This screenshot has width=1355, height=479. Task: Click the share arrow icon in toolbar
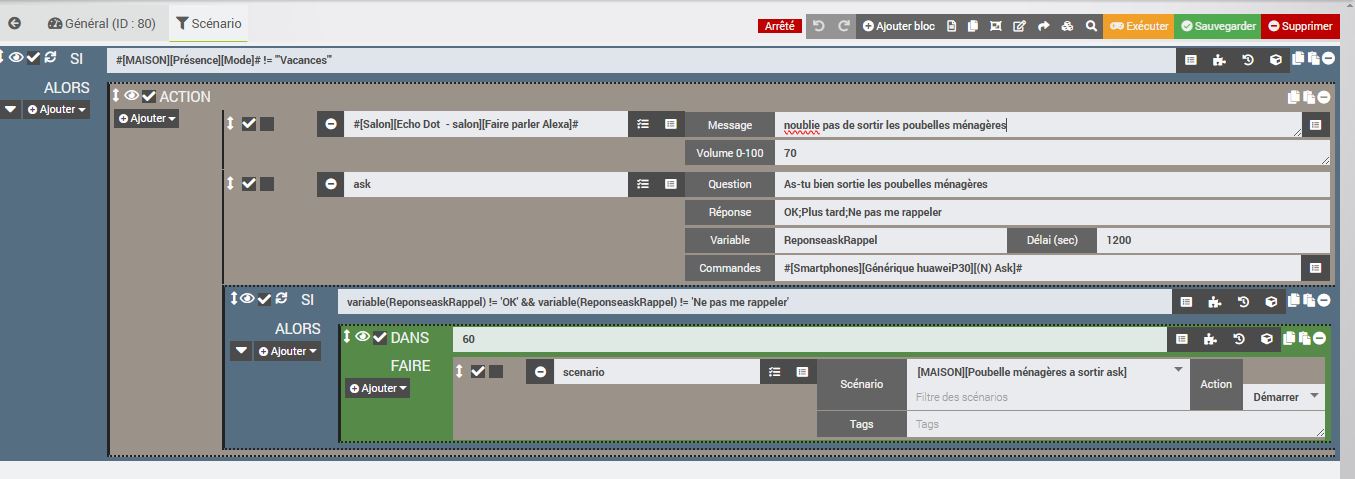click(1043, 26)
